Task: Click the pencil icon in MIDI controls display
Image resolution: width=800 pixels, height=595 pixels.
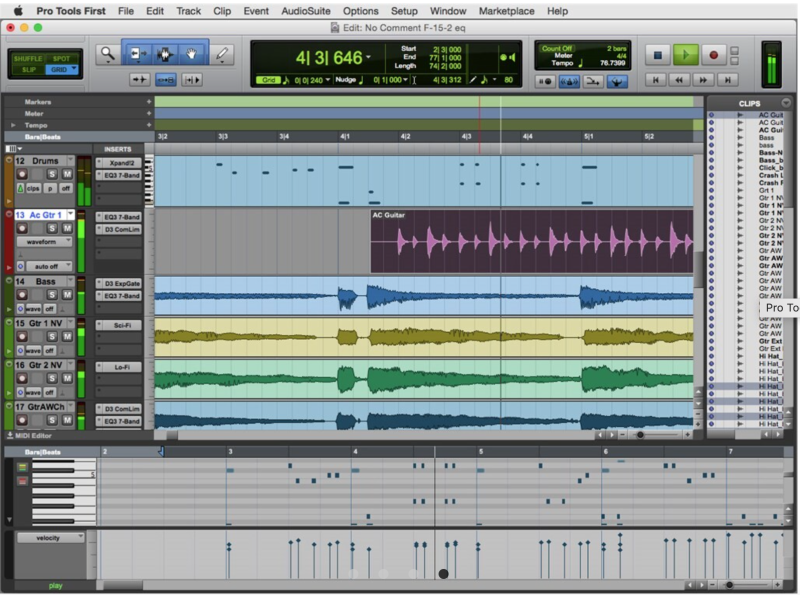Action: (x=473, y=80)
